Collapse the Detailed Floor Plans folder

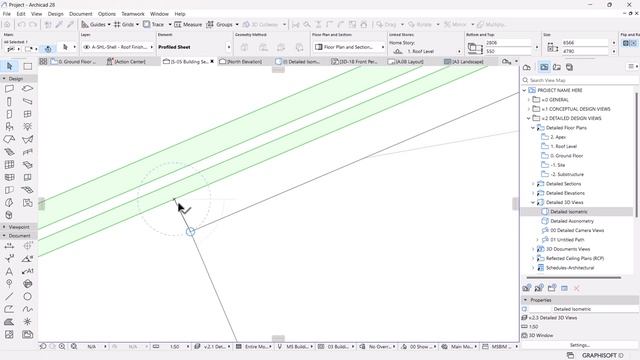[533, 128]
